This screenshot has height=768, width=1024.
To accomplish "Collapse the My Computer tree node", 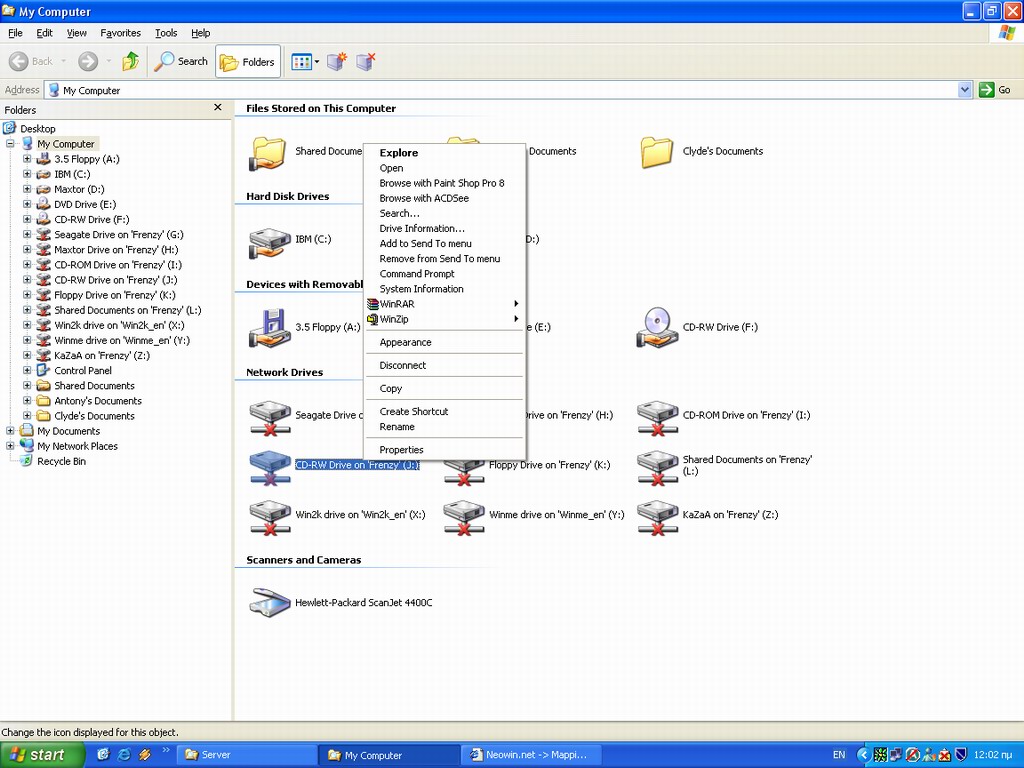I will [x=10, y=144].
